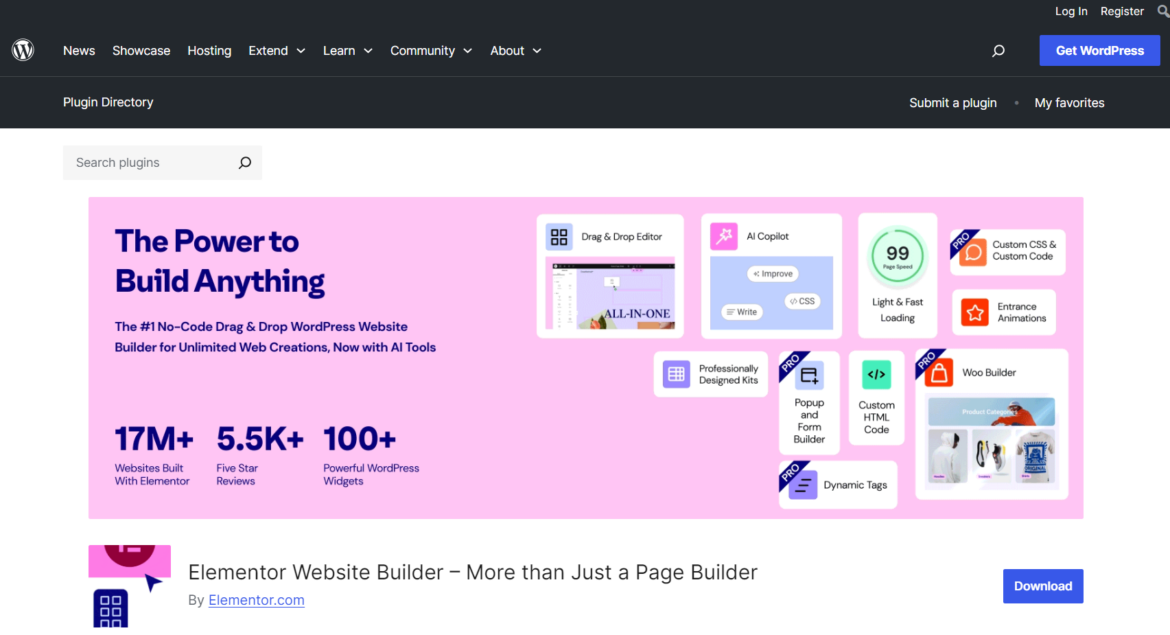The width and height of the screenshot is (1170, 635).
Task: Open Submit a plugin
Action: click(x=952, y=102)
